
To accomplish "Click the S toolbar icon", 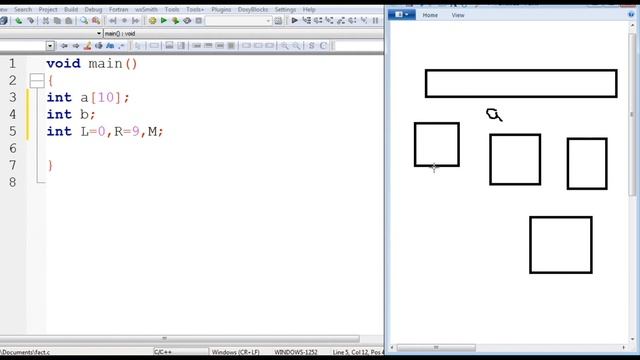I will 311,46.
